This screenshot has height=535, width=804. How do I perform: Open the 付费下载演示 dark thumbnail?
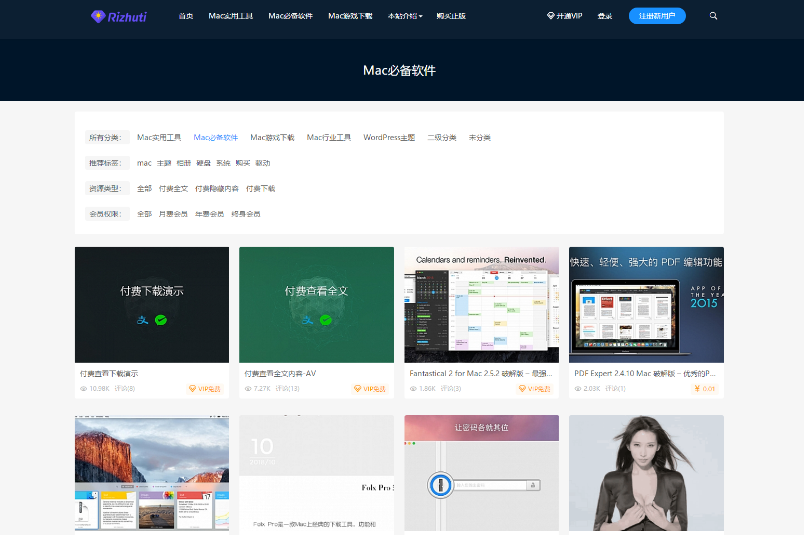[152, 305]
